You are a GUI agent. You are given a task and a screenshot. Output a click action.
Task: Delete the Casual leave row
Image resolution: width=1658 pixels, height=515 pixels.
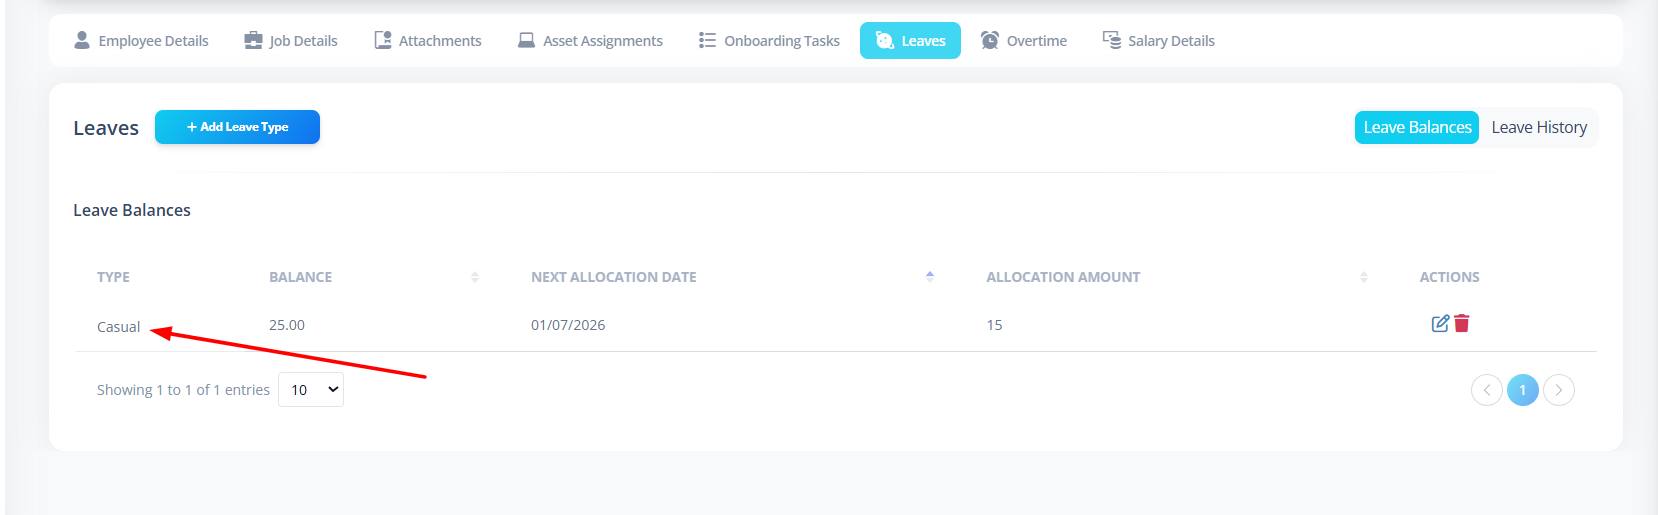click(x=1462, y=323)
